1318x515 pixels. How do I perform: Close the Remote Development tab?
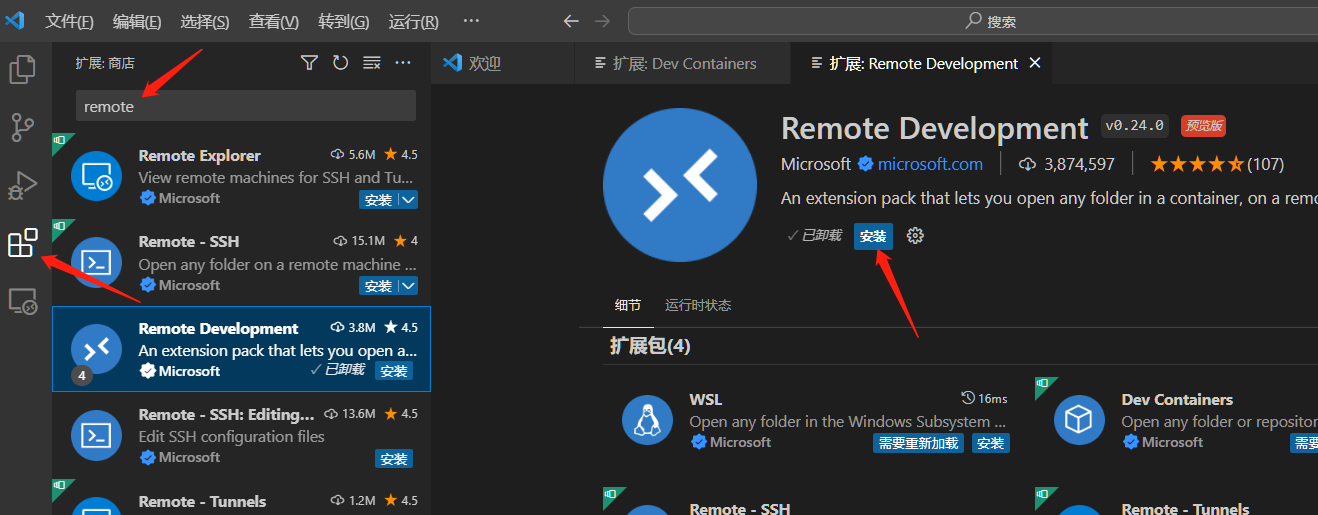pyautogui.click(x=1035, y=63)
